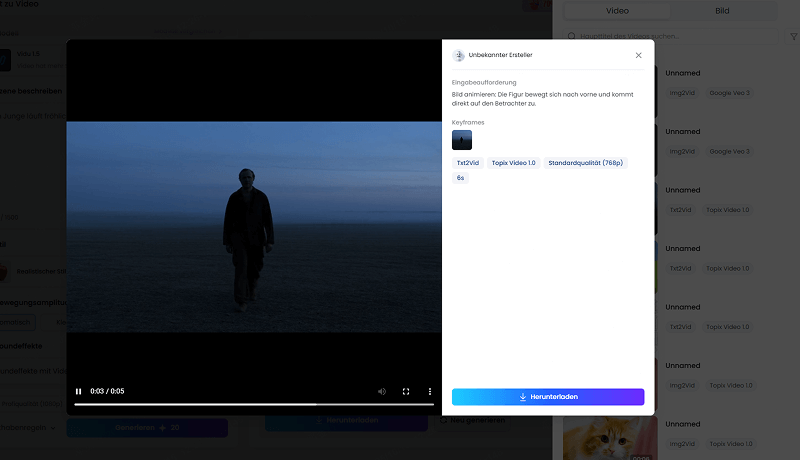Select the Standardqualität (768p) tag
Viewport: 800px width, 460px height.
[585, 162]
